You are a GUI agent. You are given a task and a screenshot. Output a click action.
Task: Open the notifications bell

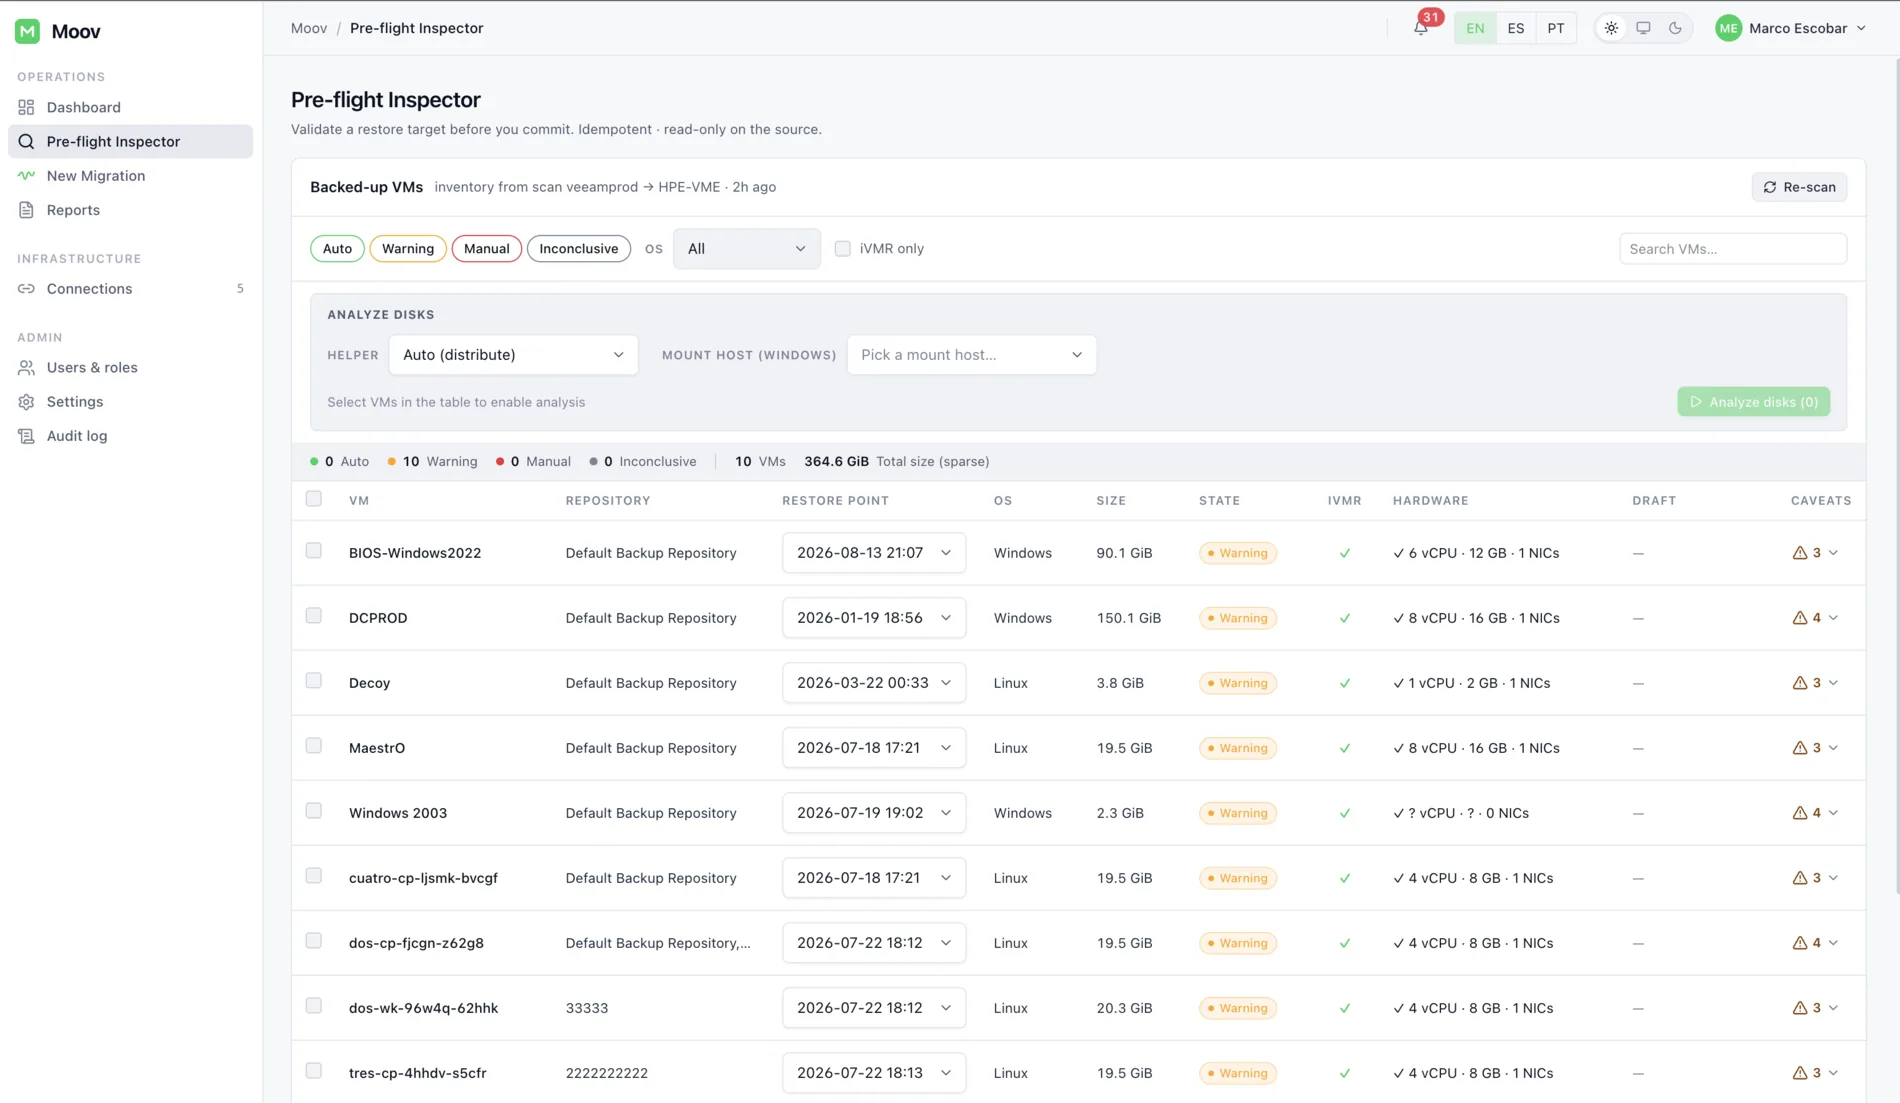point(1420,28)
